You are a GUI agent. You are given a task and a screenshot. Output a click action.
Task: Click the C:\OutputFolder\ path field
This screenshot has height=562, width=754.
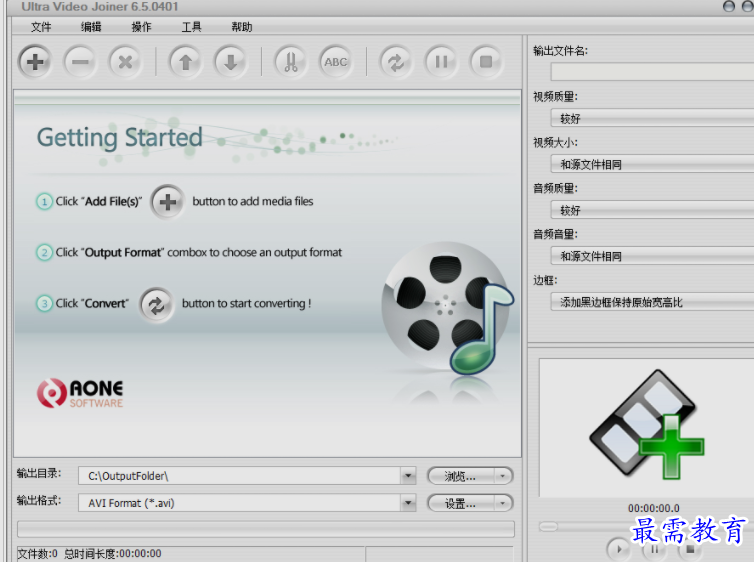[239, 476]
